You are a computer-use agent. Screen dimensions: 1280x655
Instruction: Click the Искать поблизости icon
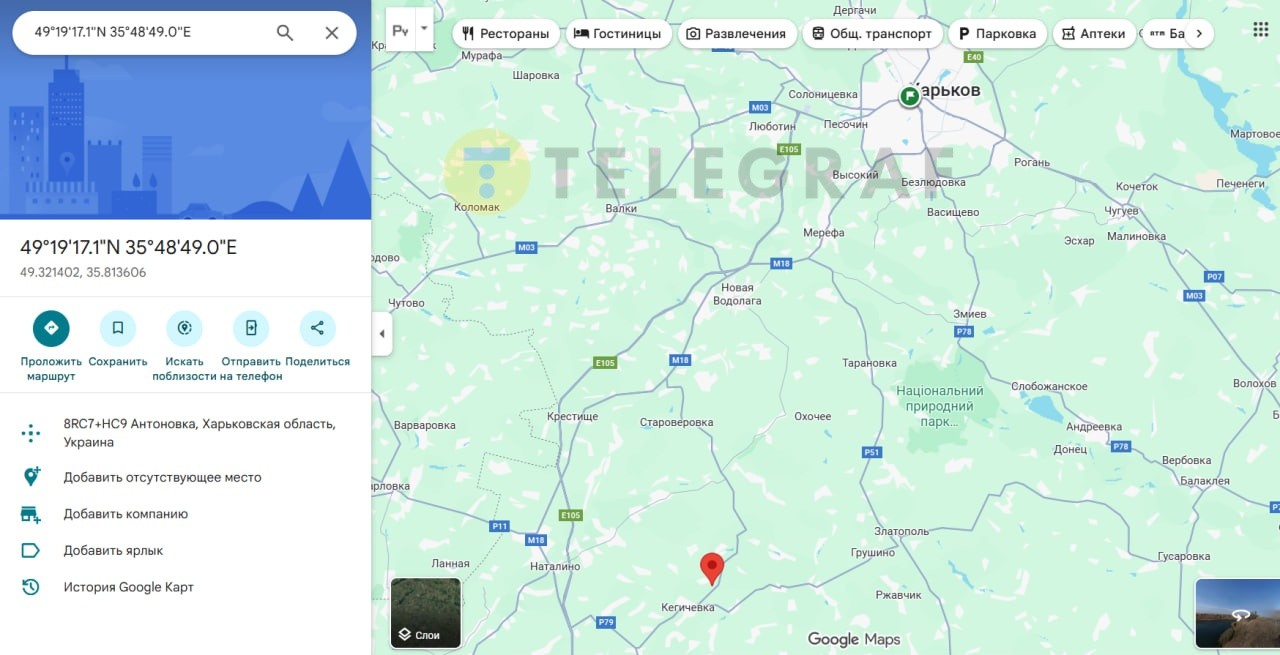[x=184, y=328]
